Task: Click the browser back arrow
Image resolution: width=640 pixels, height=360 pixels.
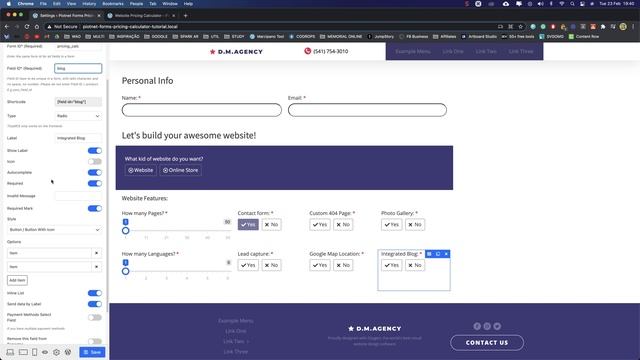Action: tap(7, 27)
